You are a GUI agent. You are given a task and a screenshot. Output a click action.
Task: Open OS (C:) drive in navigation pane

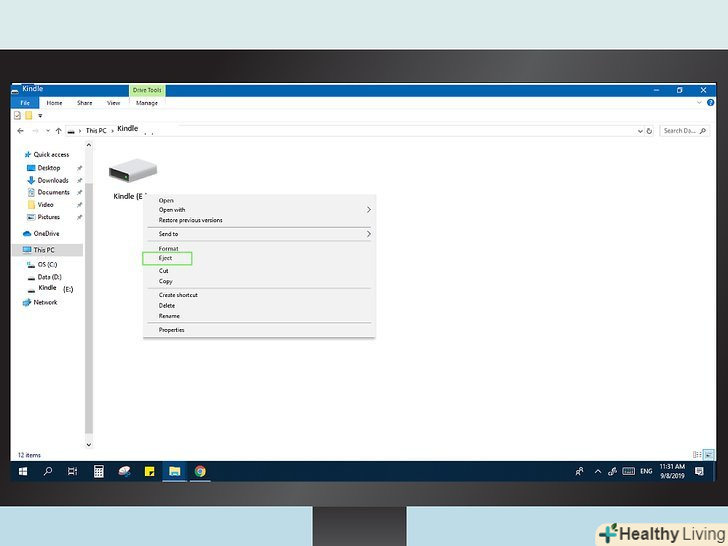[47, 264]
